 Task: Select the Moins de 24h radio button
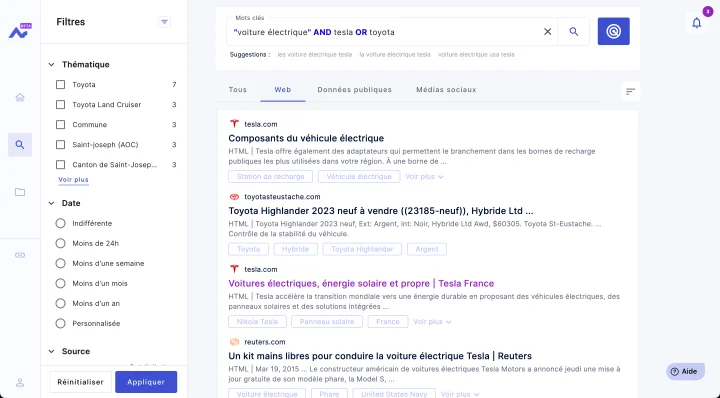[x=60, y=243]
